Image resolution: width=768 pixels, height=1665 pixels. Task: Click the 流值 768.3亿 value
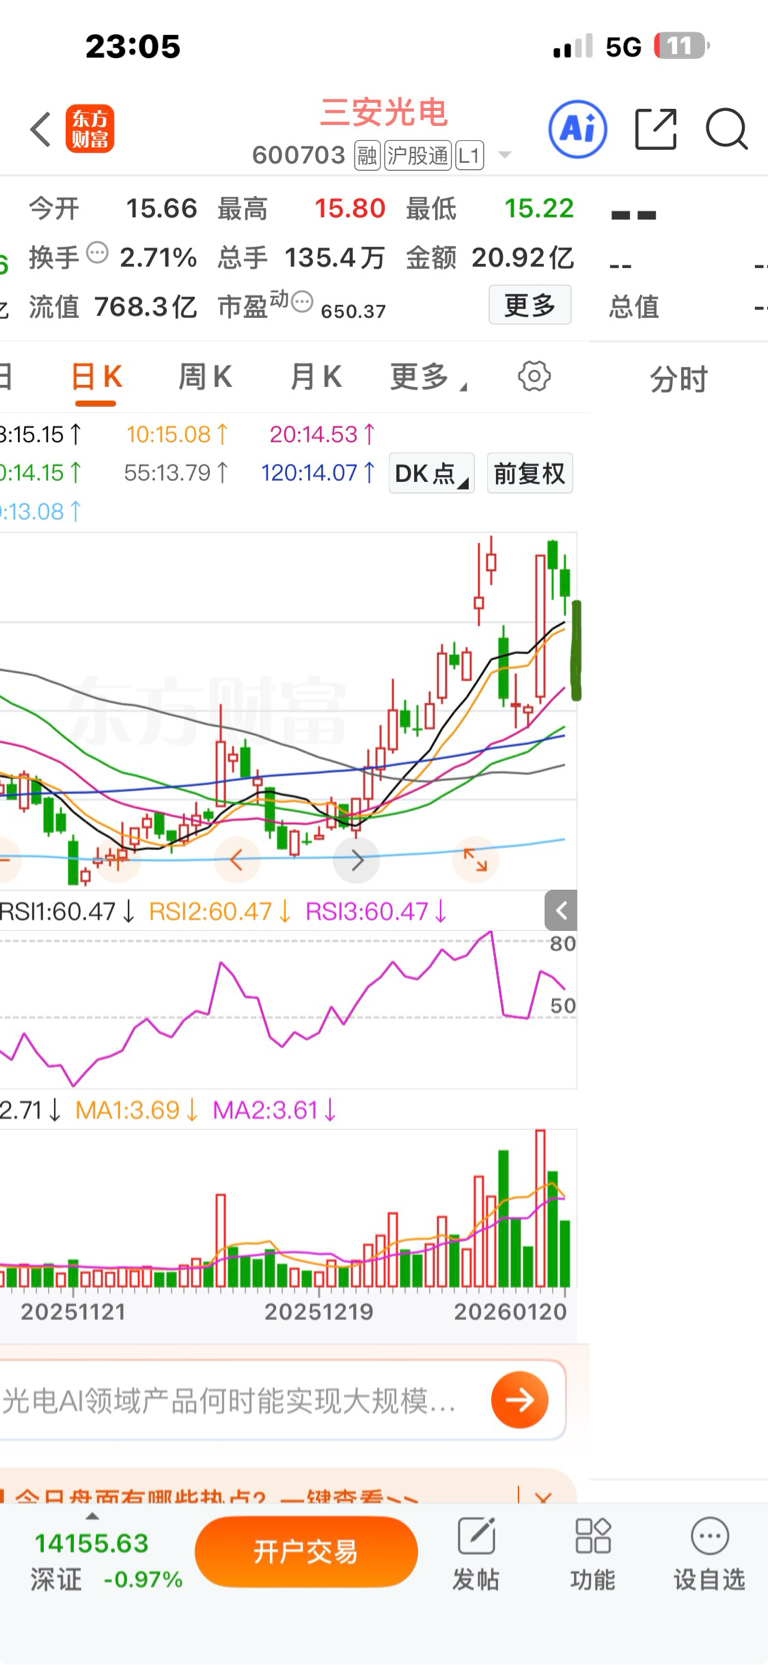pos(146,306)
